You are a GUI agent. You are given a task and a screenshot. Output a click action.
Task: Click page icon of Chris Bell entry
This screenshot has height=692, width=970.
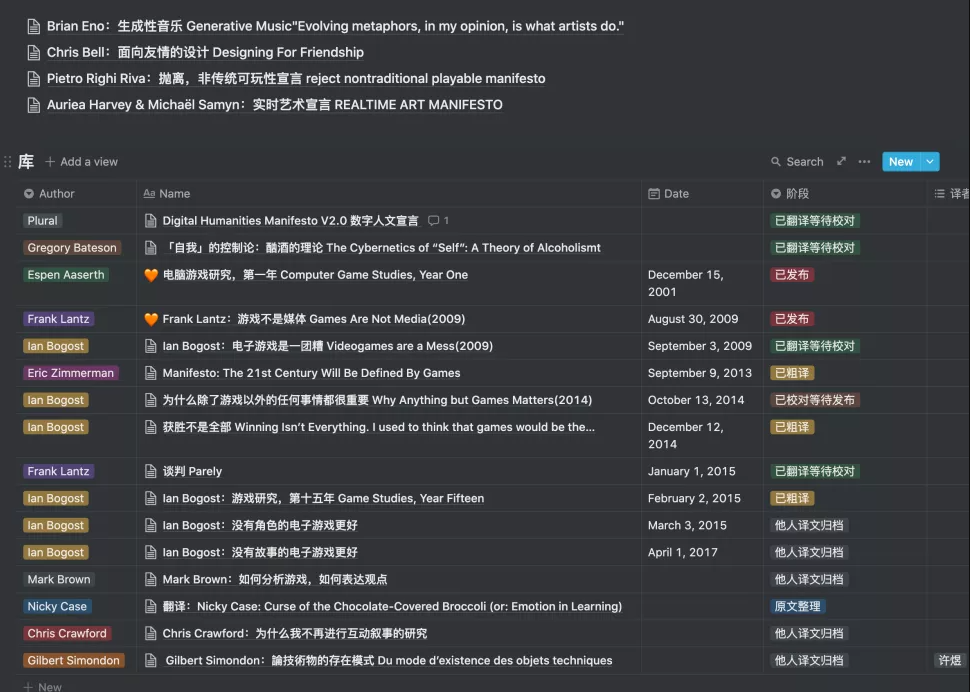[34, 53]
